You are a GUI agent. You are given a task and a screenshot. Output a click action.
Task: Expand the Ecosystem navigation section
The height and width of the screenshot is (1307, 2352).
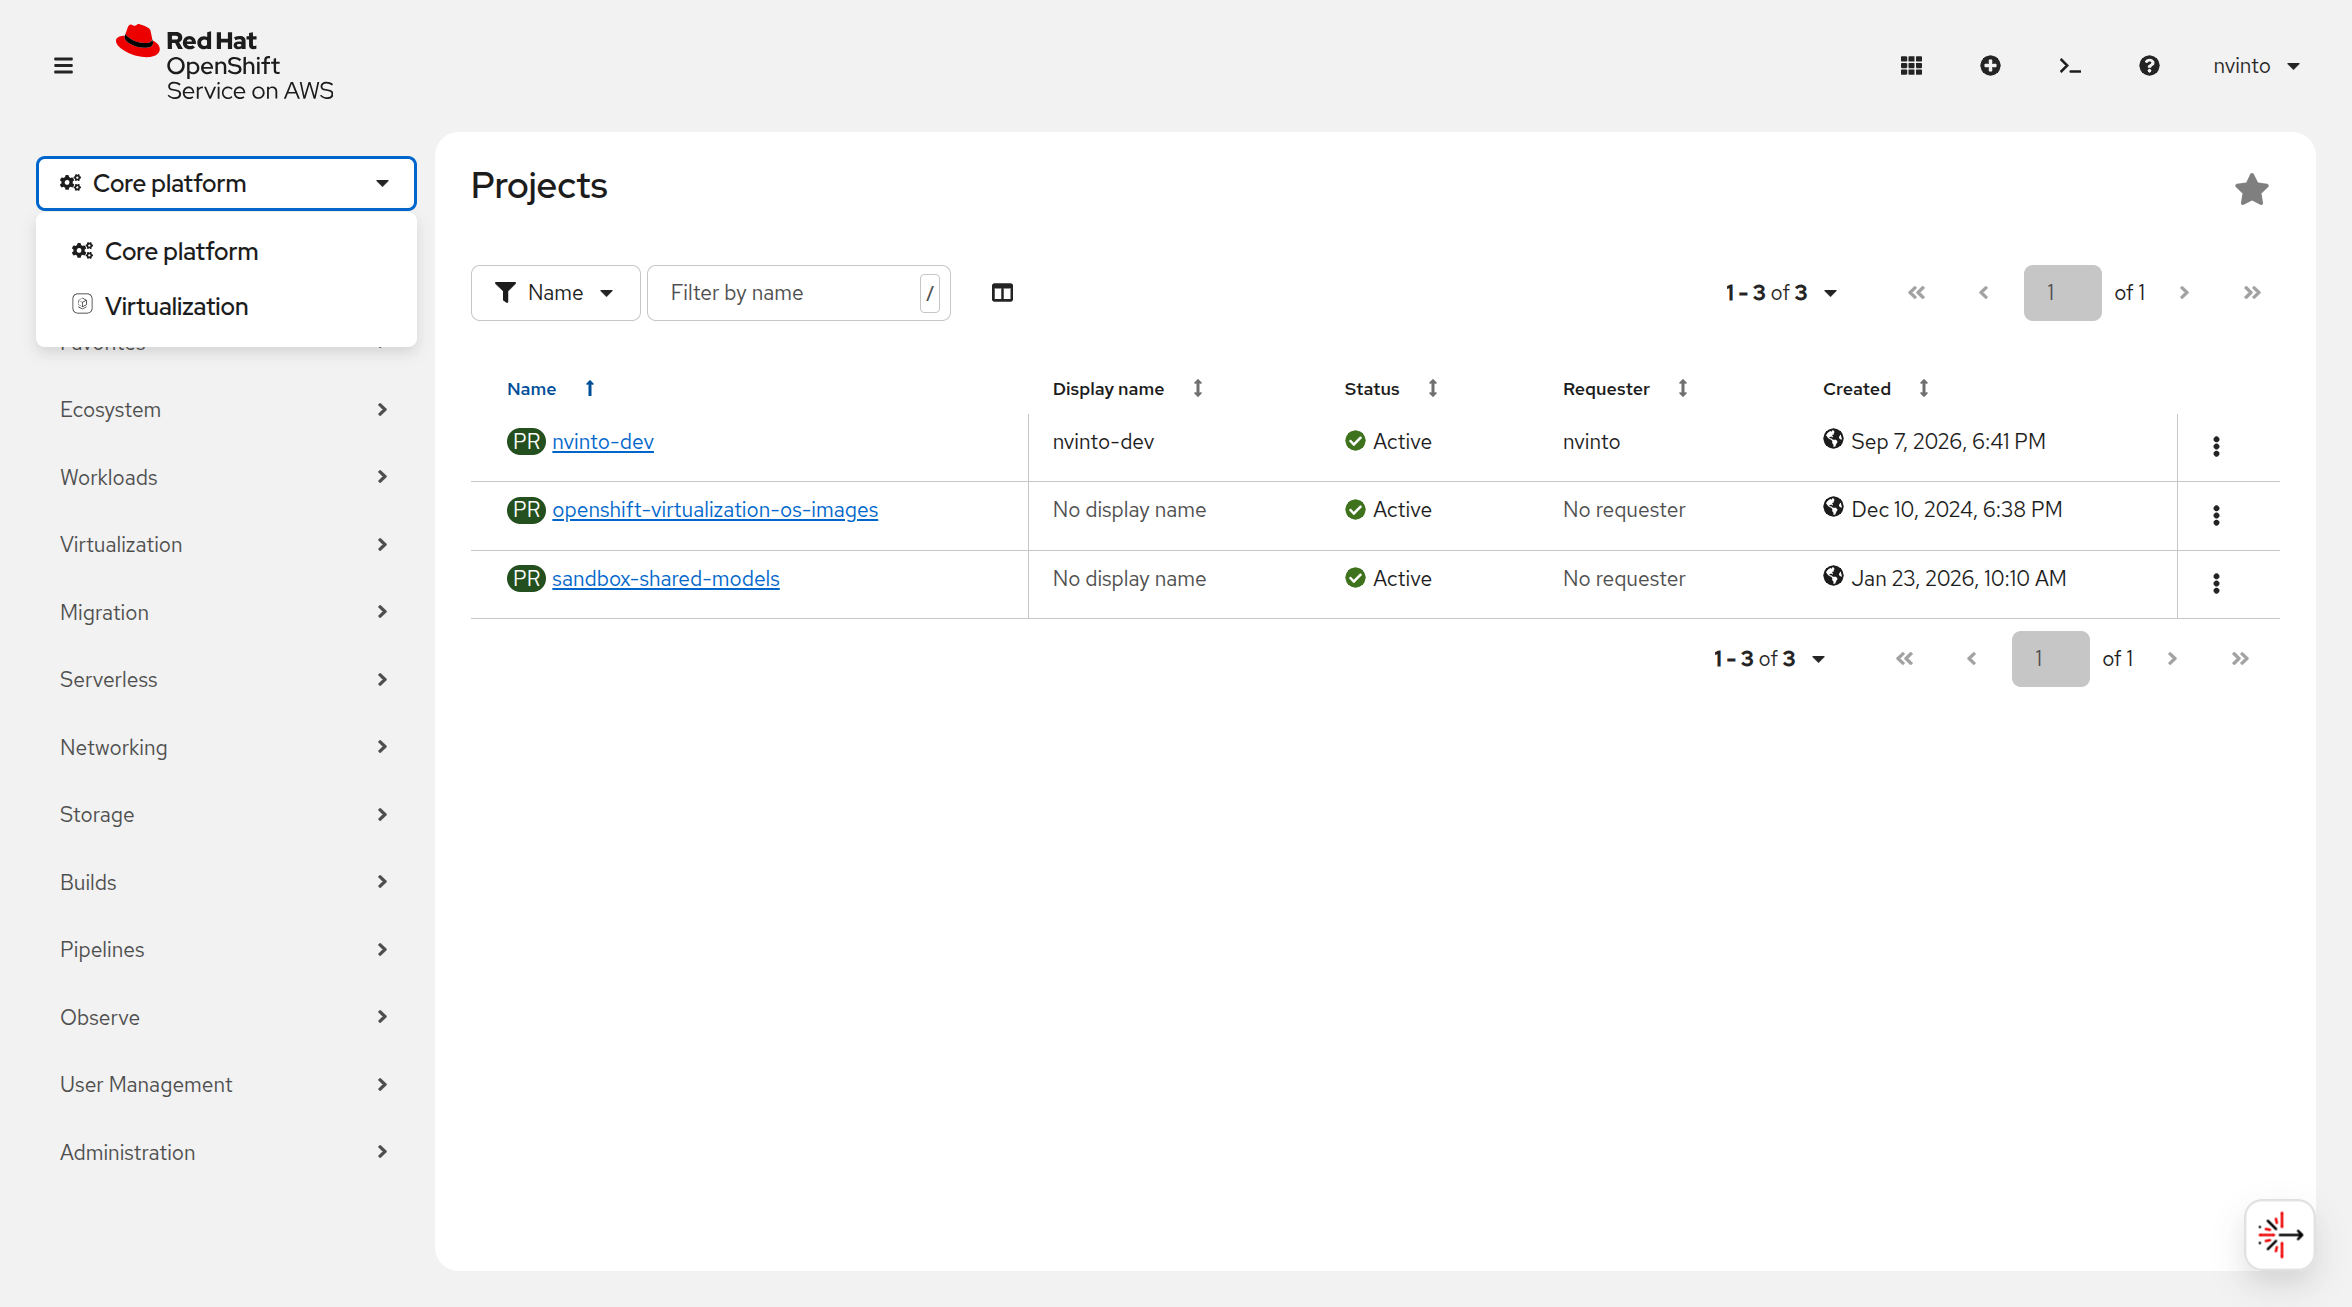coord(226,410)
